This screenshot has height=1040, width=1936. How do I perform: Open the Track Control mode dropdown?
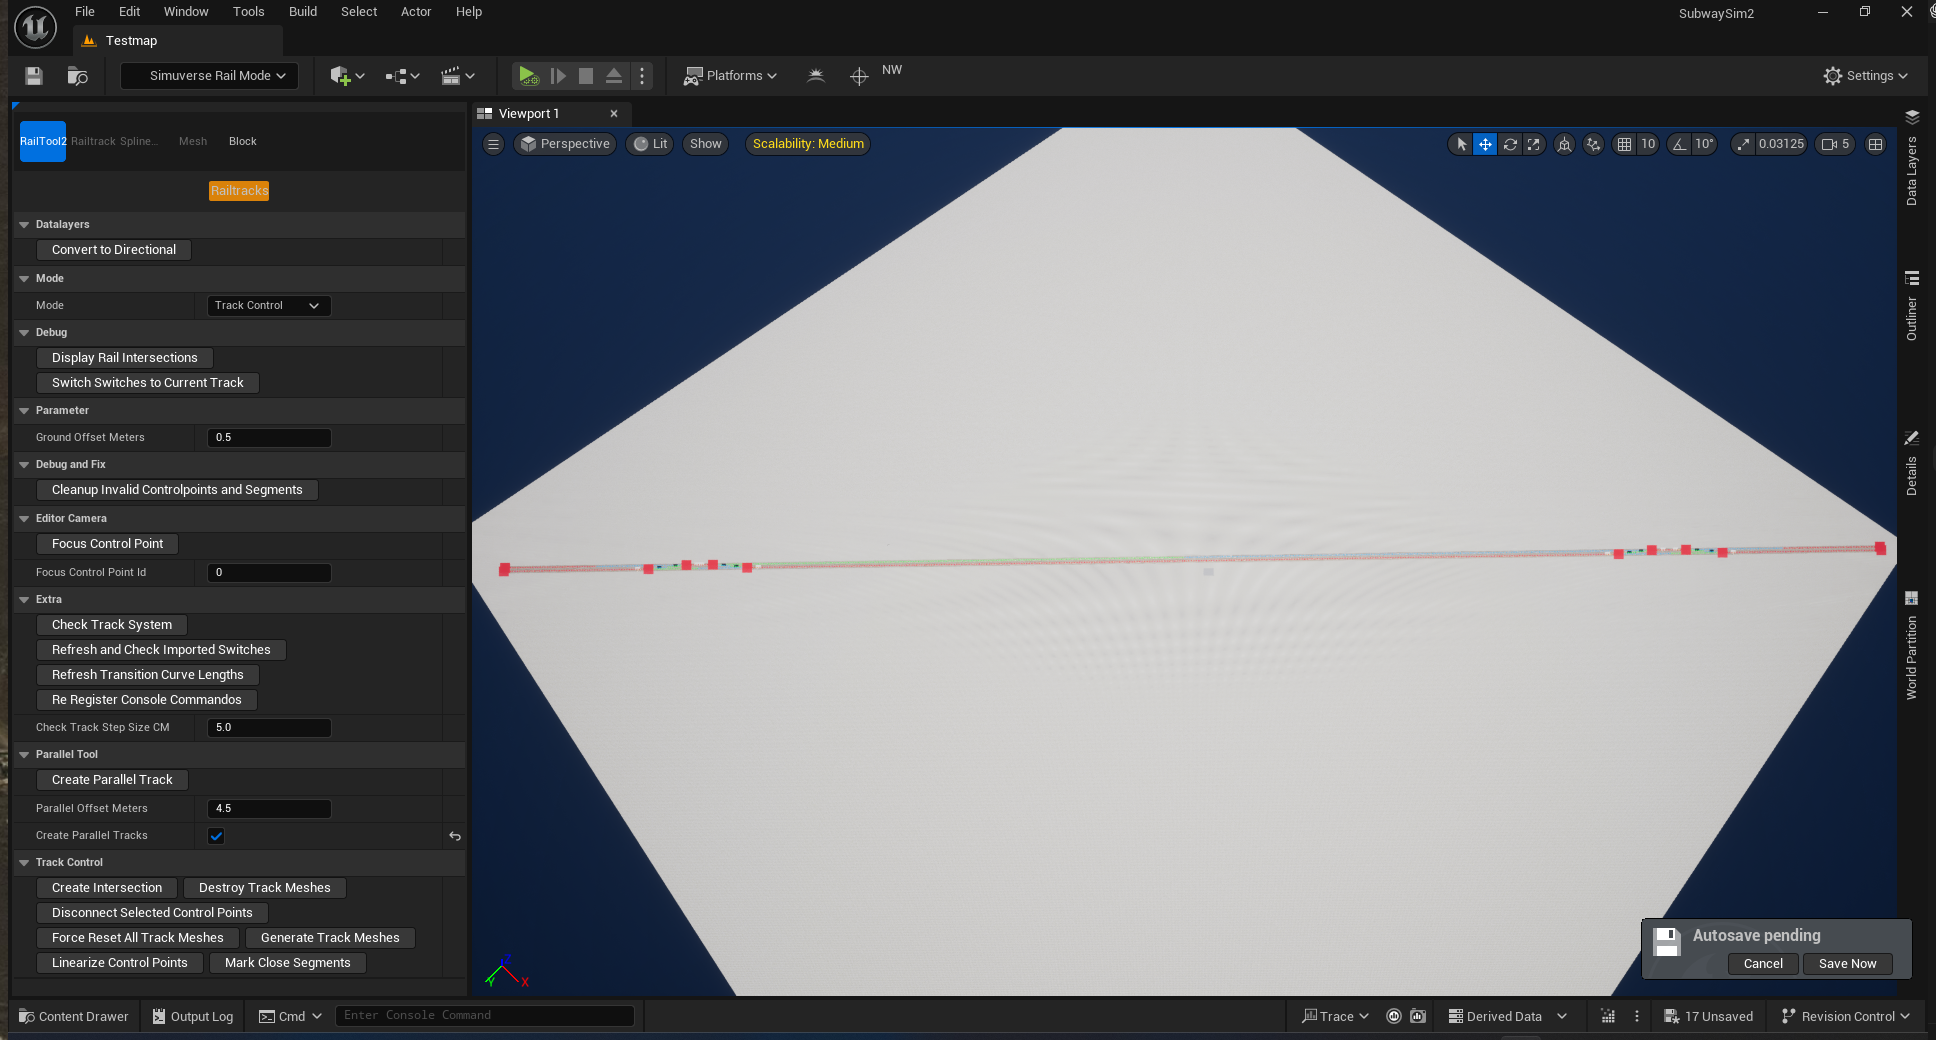(268, 306)
